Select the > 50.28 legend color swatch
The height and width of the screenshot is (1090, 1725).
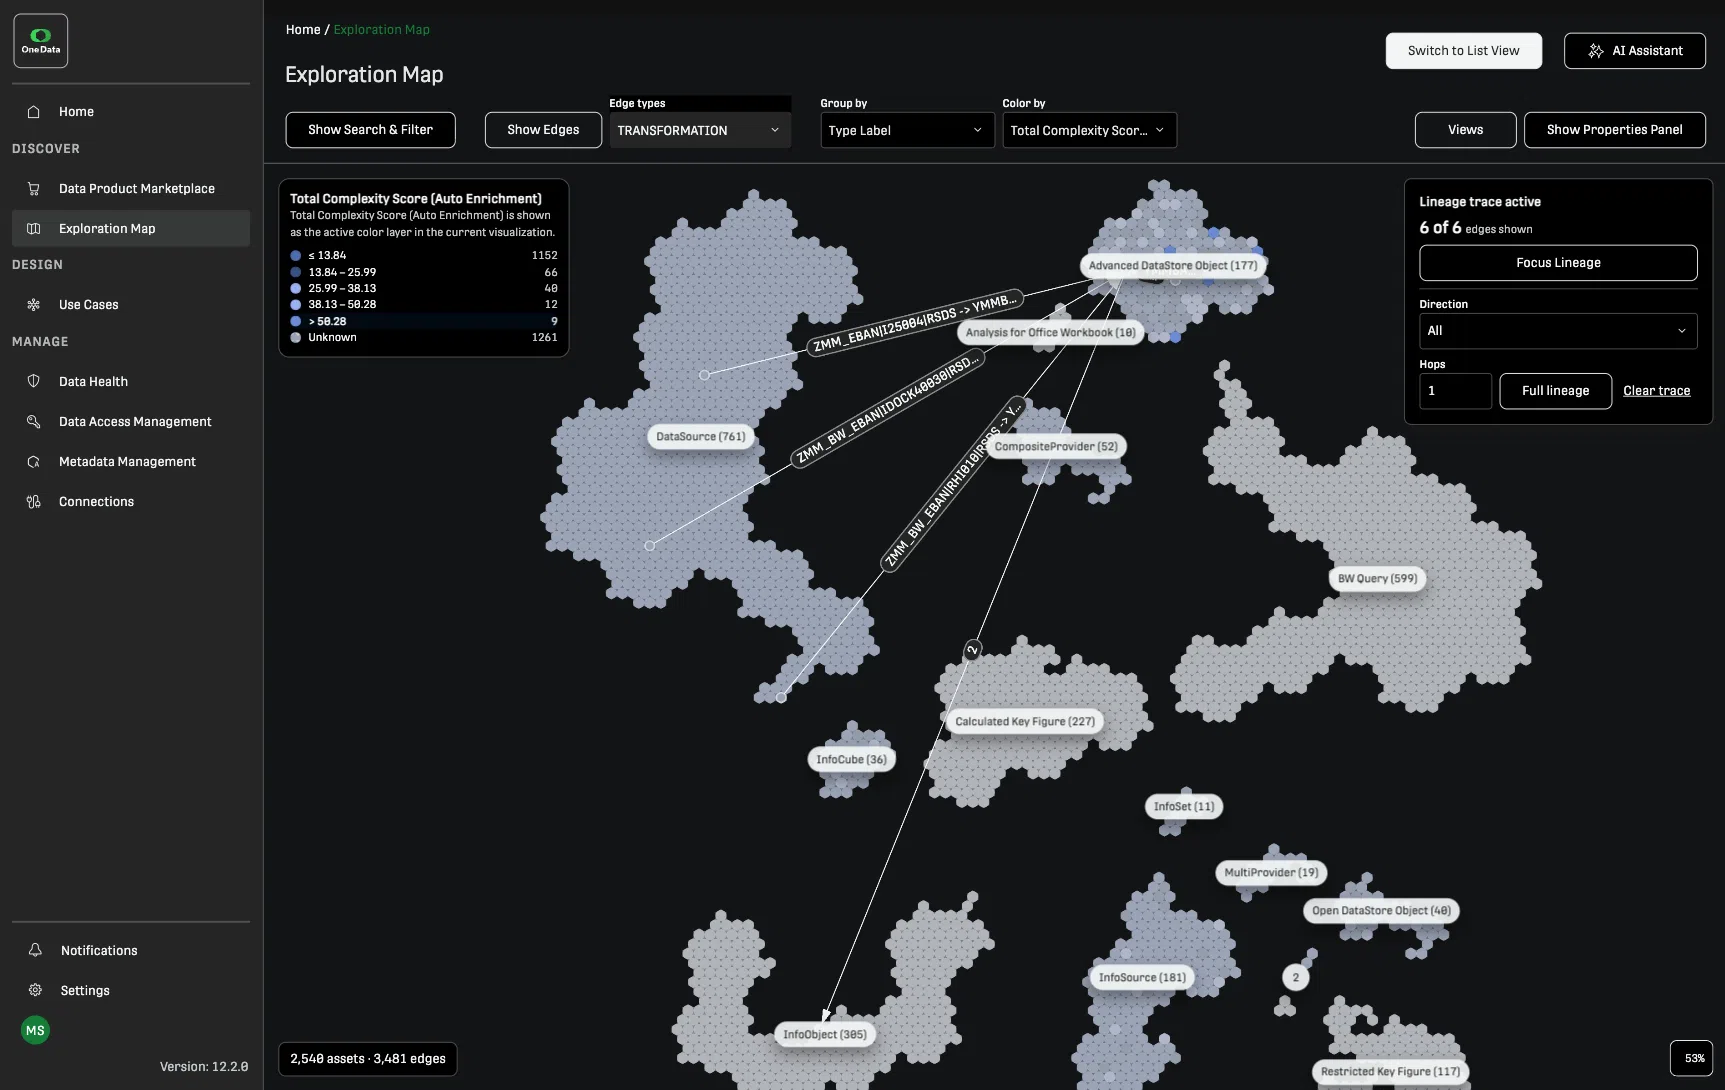296,322
